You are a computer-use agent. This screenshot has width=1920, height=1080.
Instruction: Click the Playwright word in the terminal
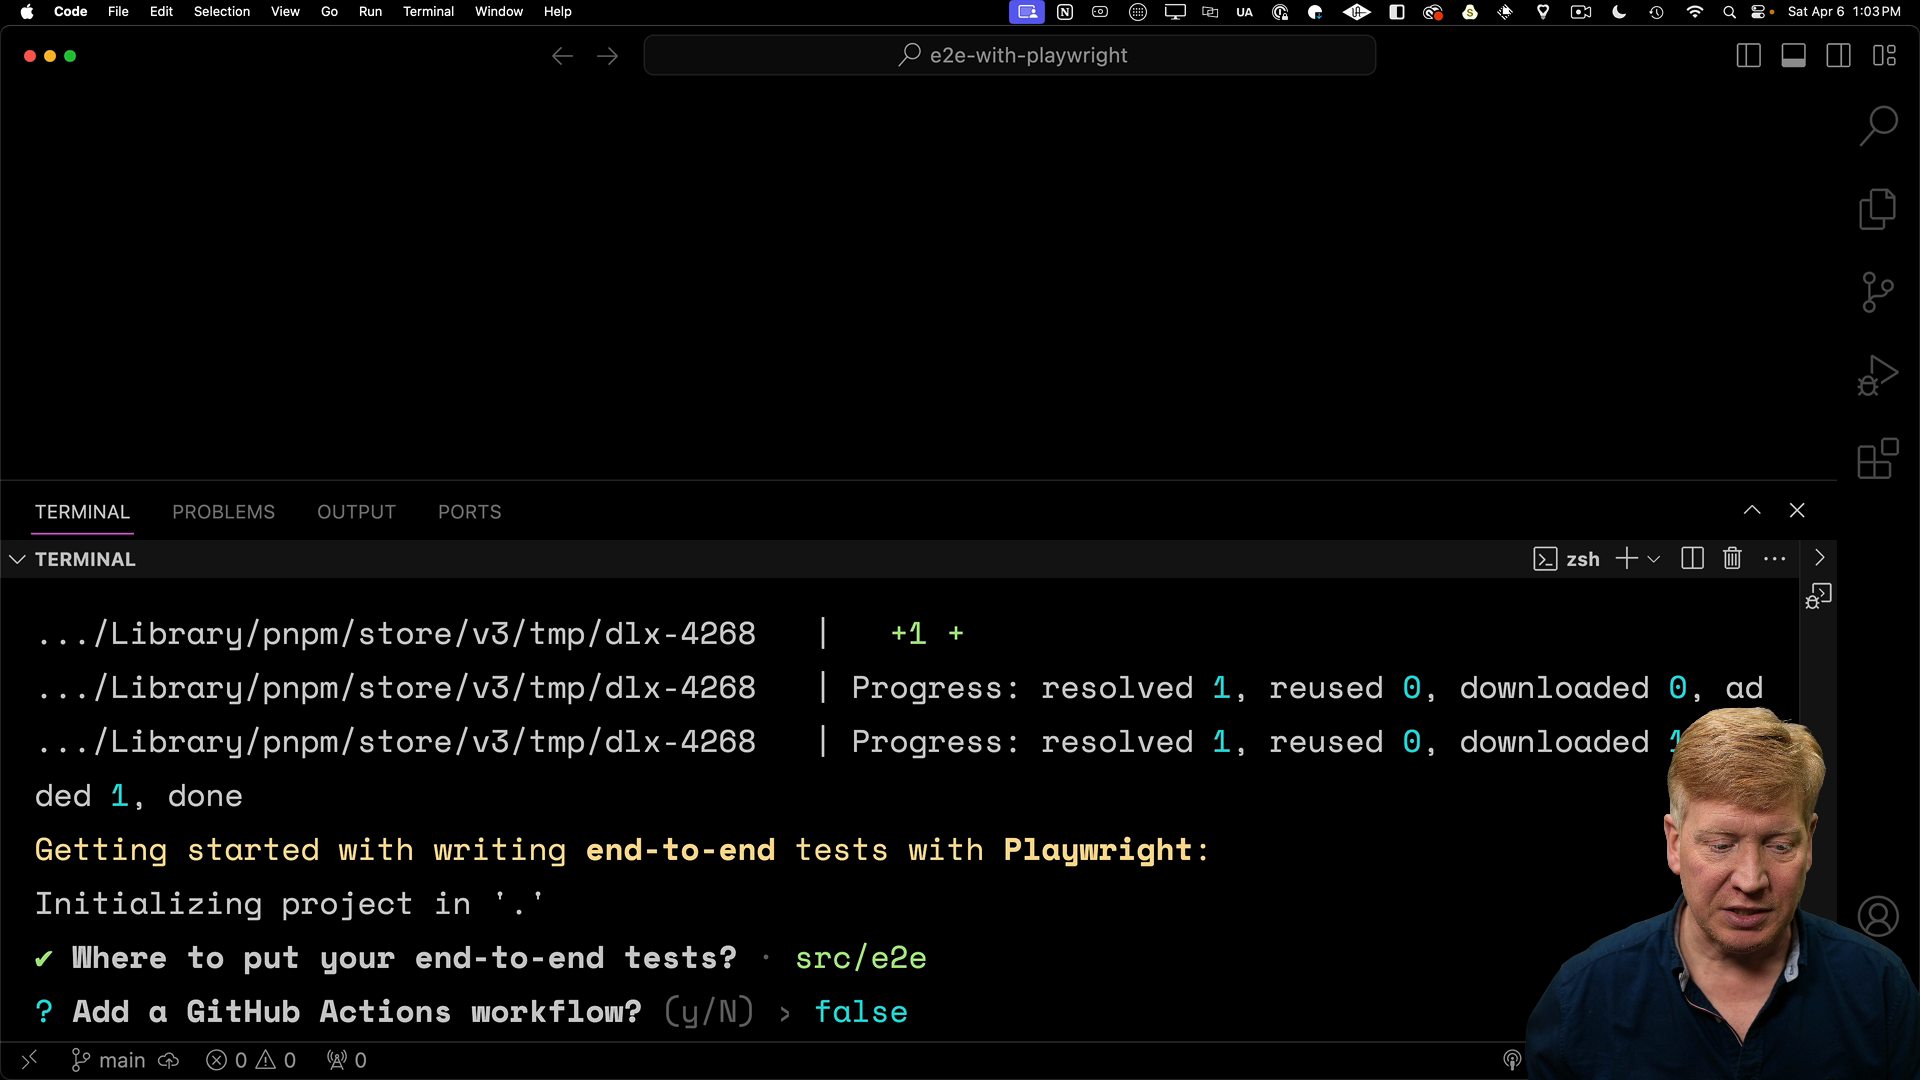1097,850
